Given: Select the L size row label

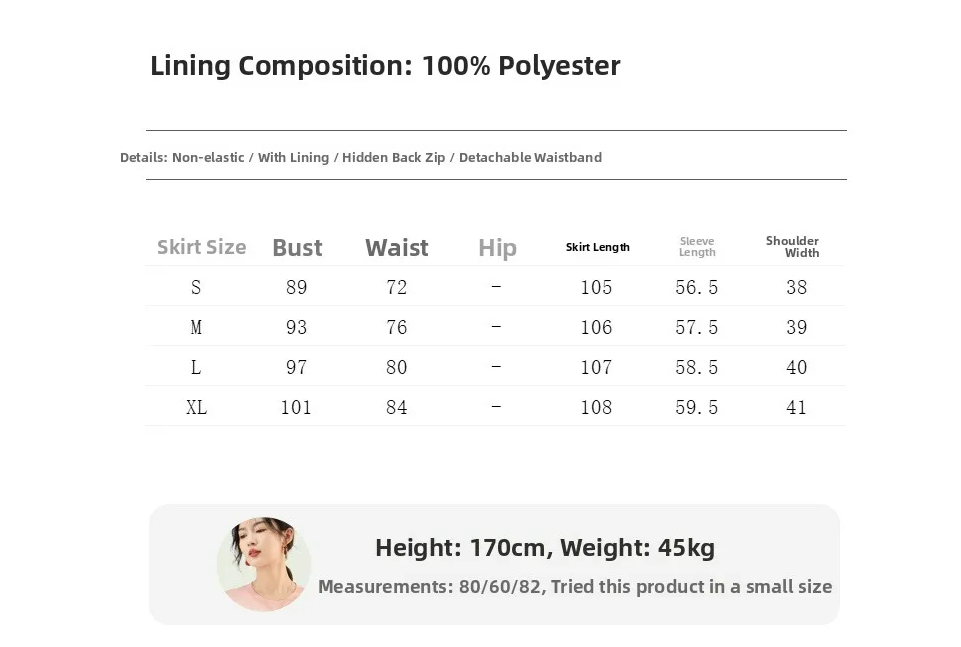Looking at the screenshot, I should [196, 368].
